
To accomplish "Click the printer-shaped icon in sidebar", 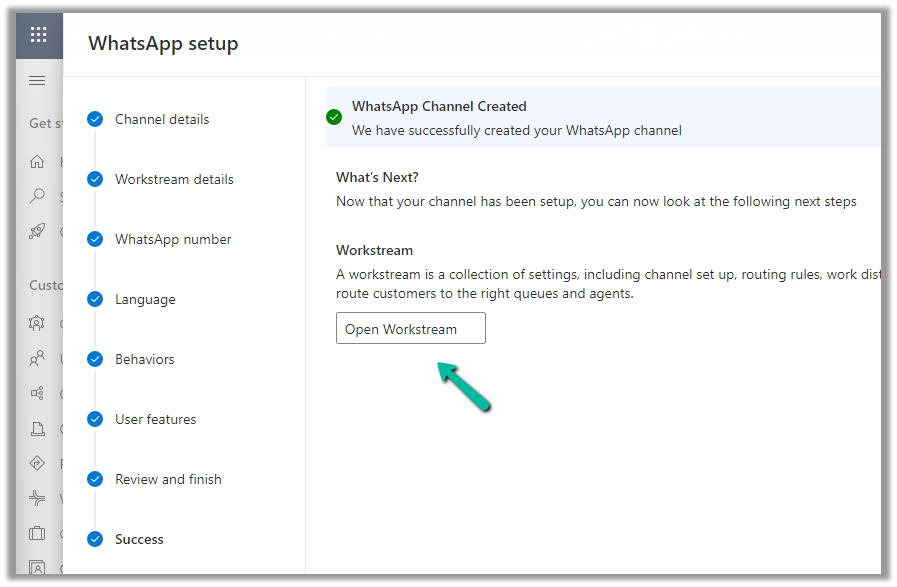I will pyautogui.click(x=37, y=428).
